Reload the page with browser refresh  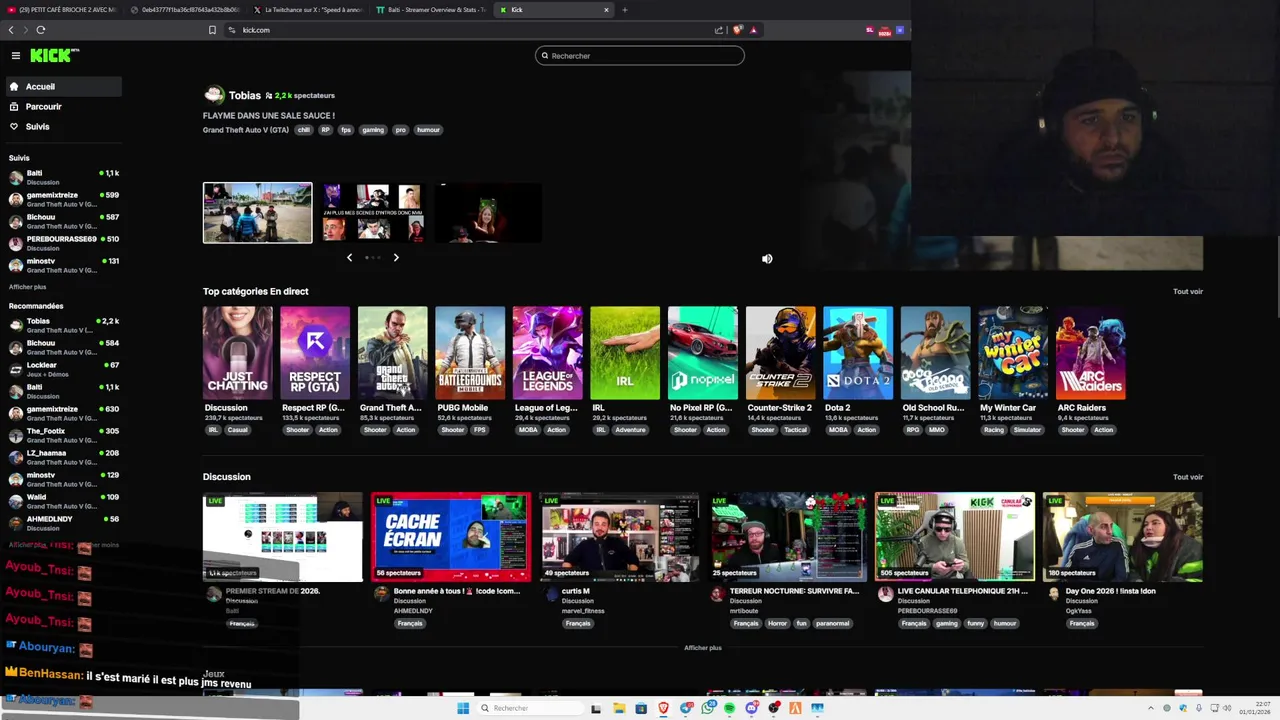[x=41, y=30]
